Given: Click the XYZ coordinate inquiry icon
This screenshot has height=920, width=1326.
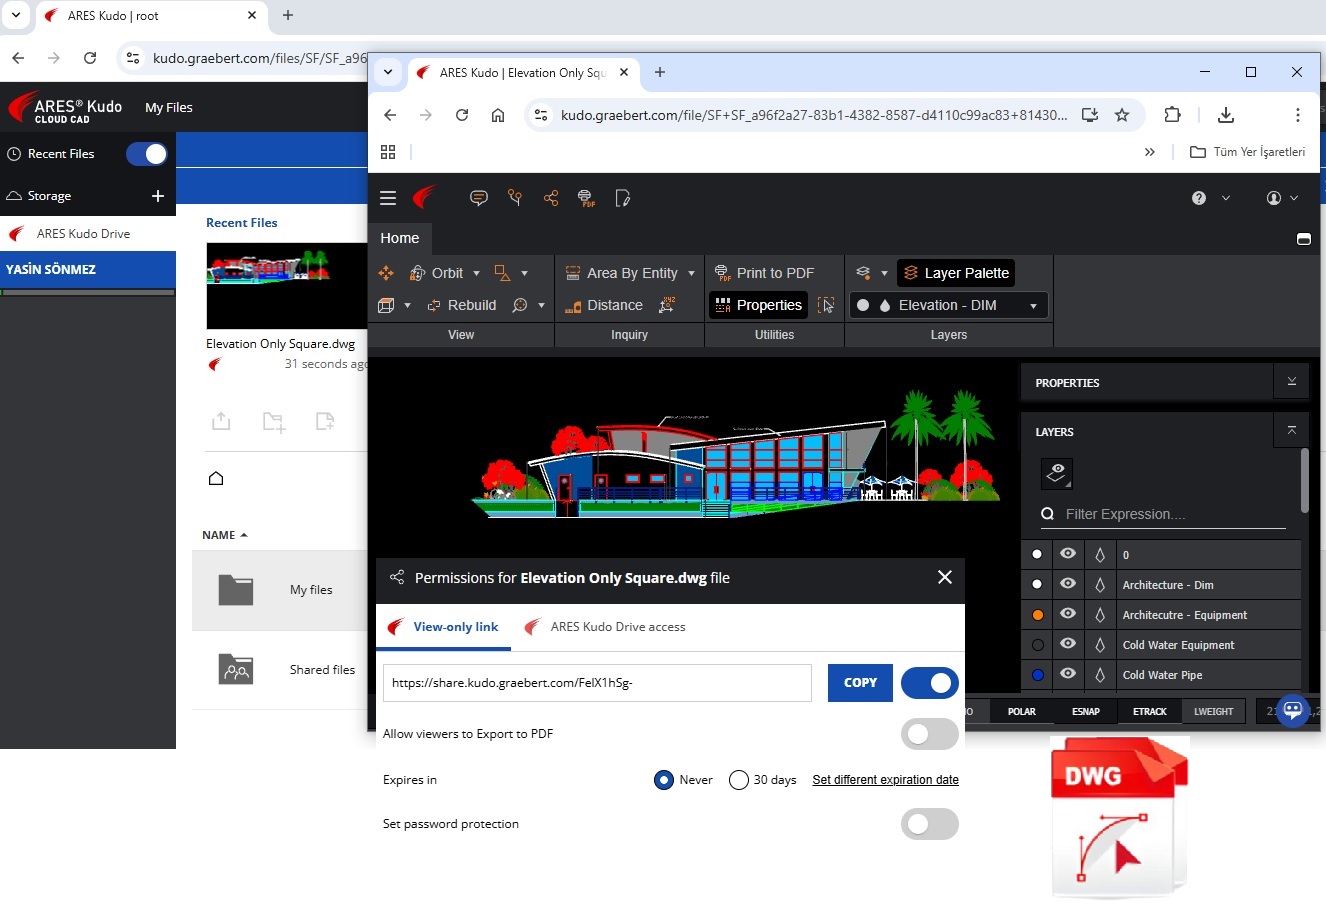Looking at the screenshot, I should pyautogui.click(x=667, y=305).
